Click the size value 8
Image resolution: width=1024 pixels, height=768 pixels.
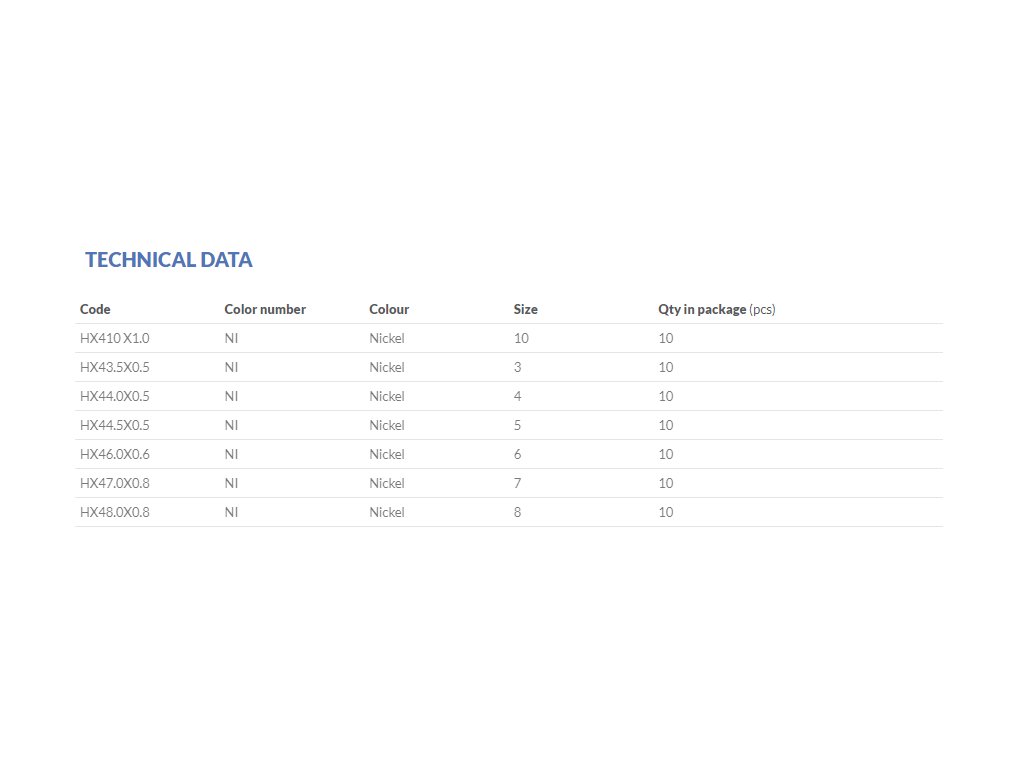[x=518, y=513]
